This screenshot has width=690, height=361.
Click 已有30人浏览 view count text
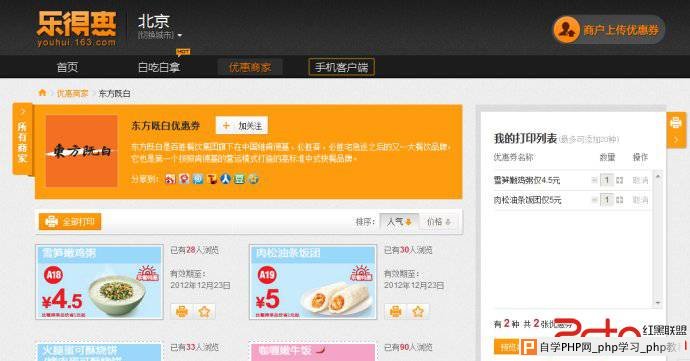point(408,250)
